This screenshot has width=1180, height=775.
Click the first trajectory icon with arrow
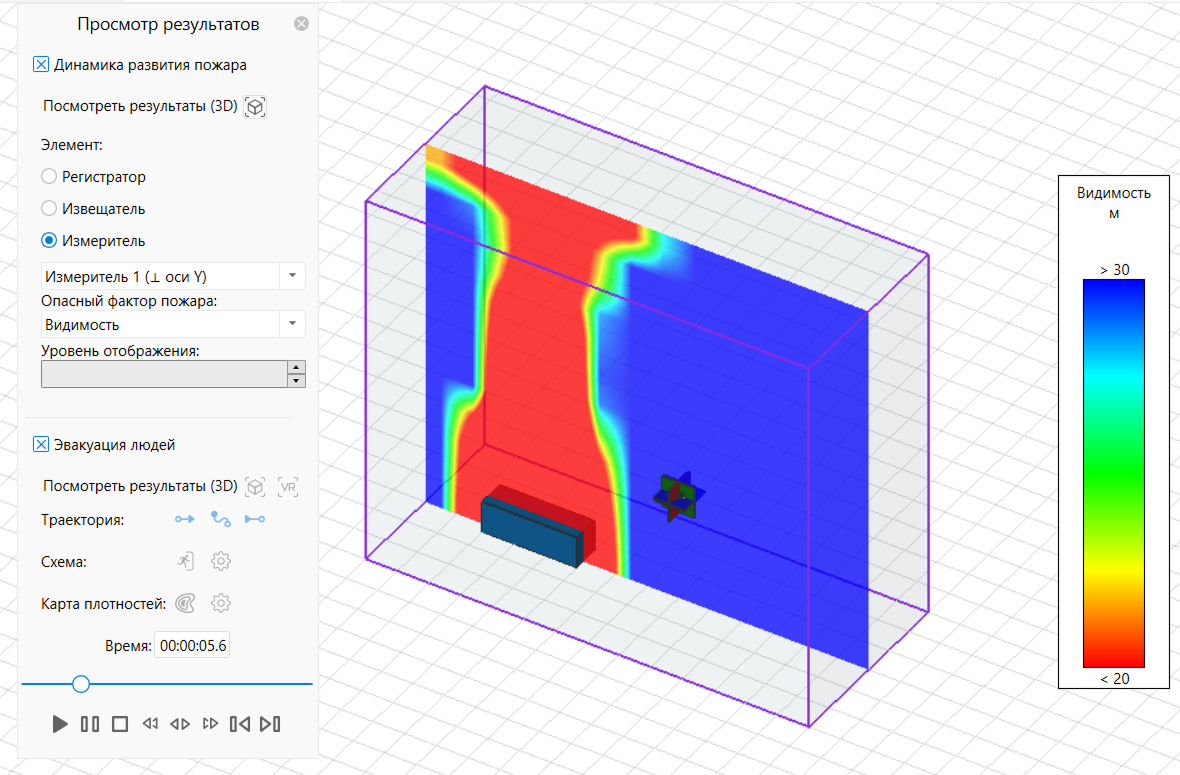(x=184, y=519)
